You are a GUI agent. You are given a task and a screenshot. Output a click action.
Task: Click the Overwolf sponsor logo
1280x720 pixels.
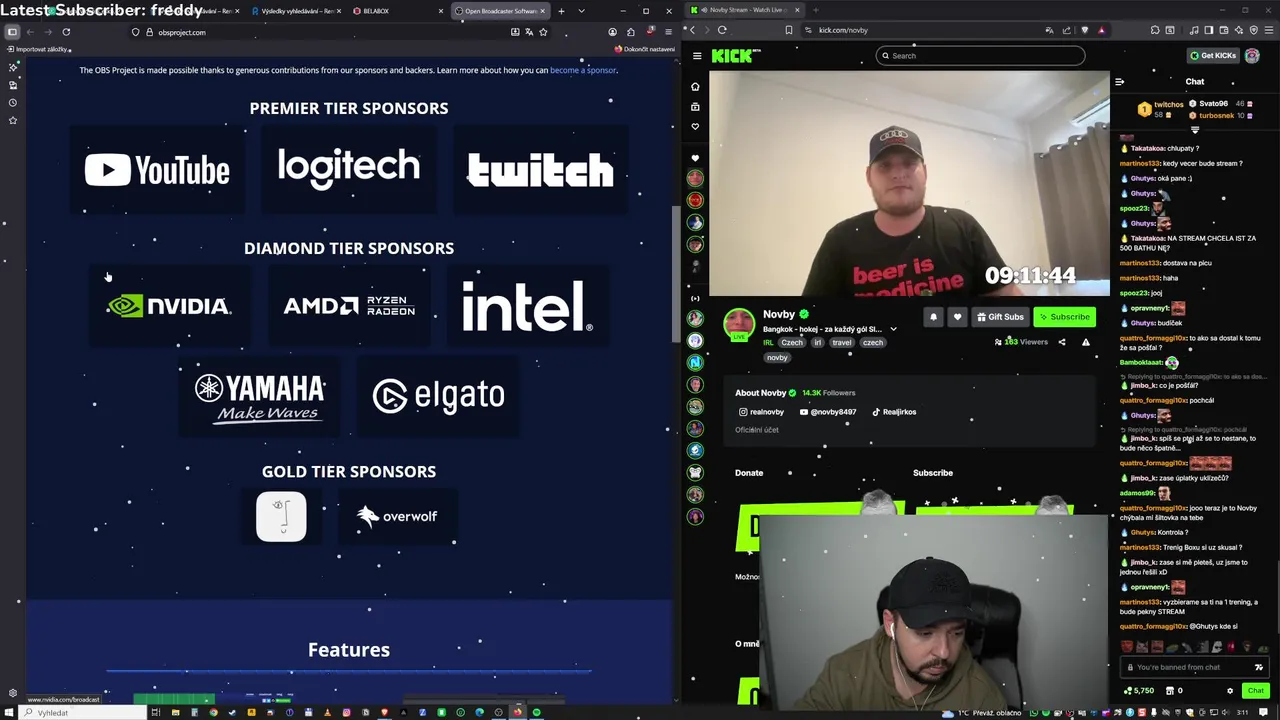[x=397, y=517]
